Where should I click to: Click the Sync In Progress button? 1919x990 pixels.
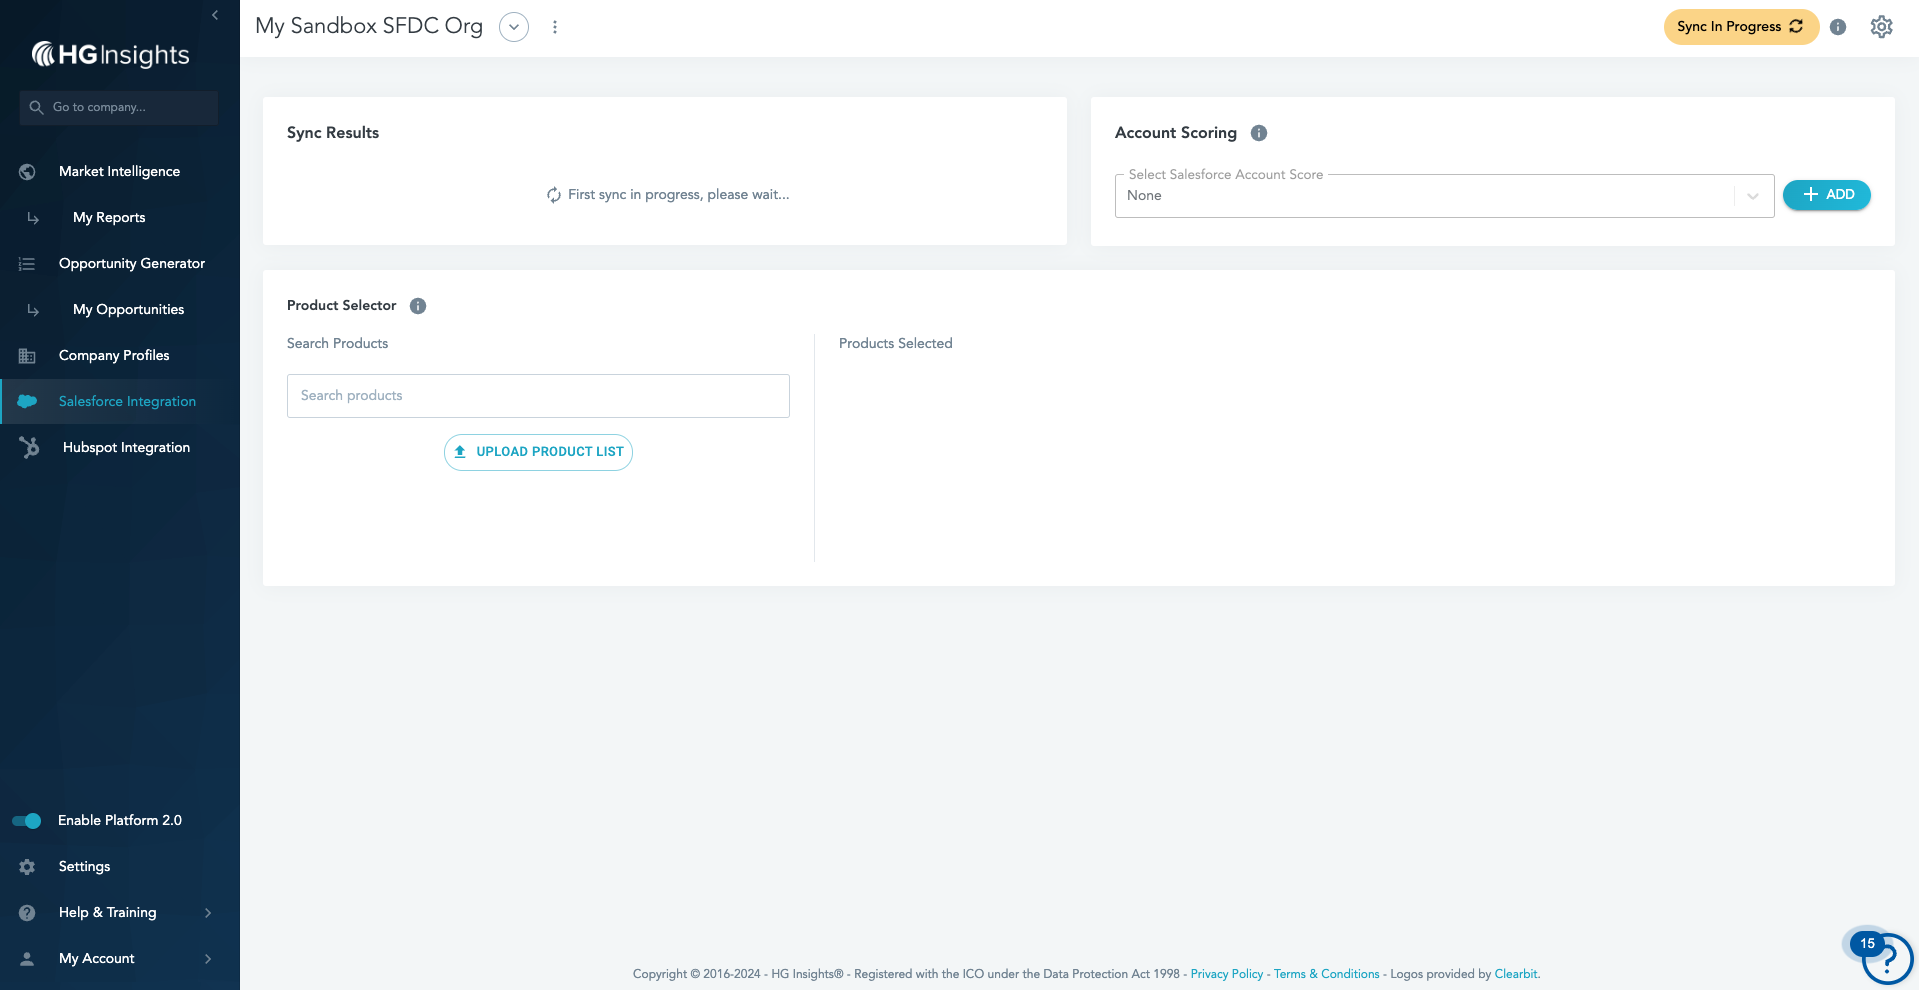[1741, 27]
